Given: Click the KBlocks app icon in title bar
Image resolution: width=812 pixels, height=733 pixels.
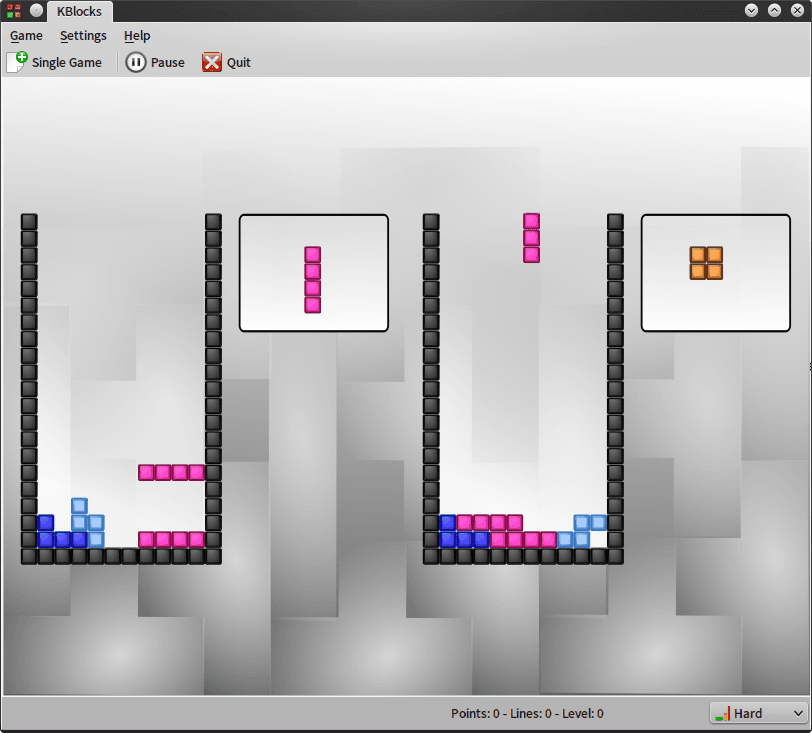Looking at the screenshot, I should point(14,11).
